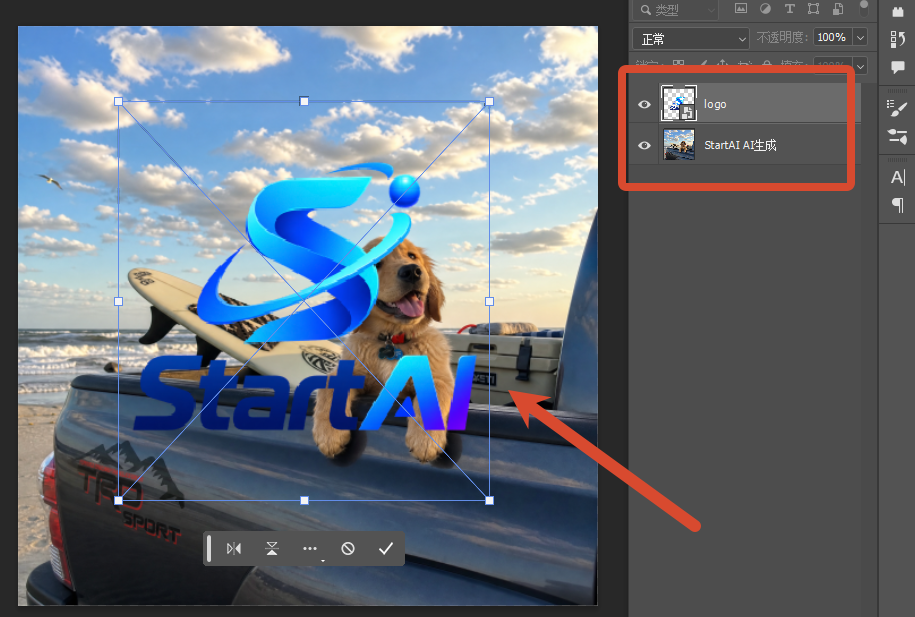Click the top-left transform corner handle
This screenshot has width=915, height=617.
tap(118, 102)
